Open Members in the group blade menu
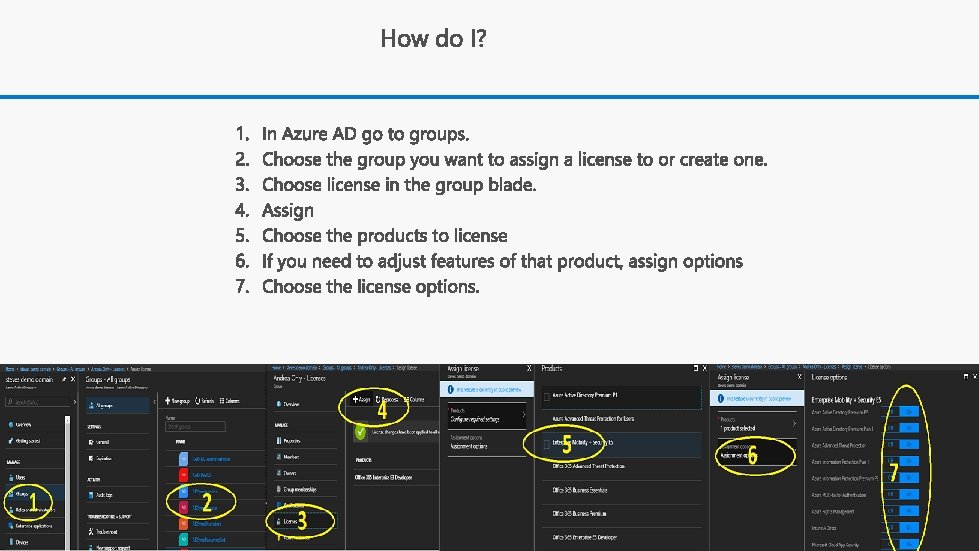The image size is (979, 551). click(287, 457)
